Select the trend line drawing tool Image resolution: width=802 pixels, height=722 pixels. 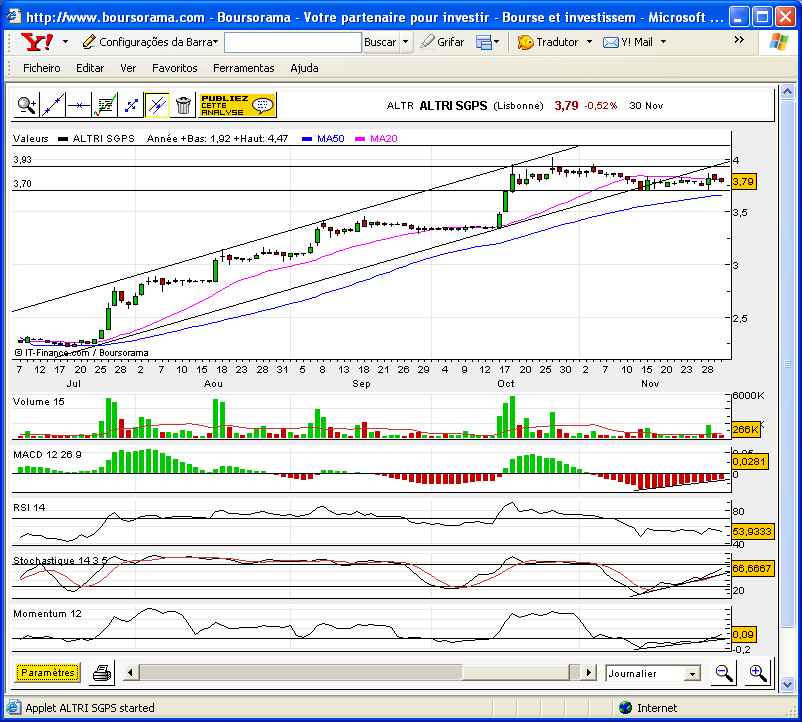tap(53, 105)
